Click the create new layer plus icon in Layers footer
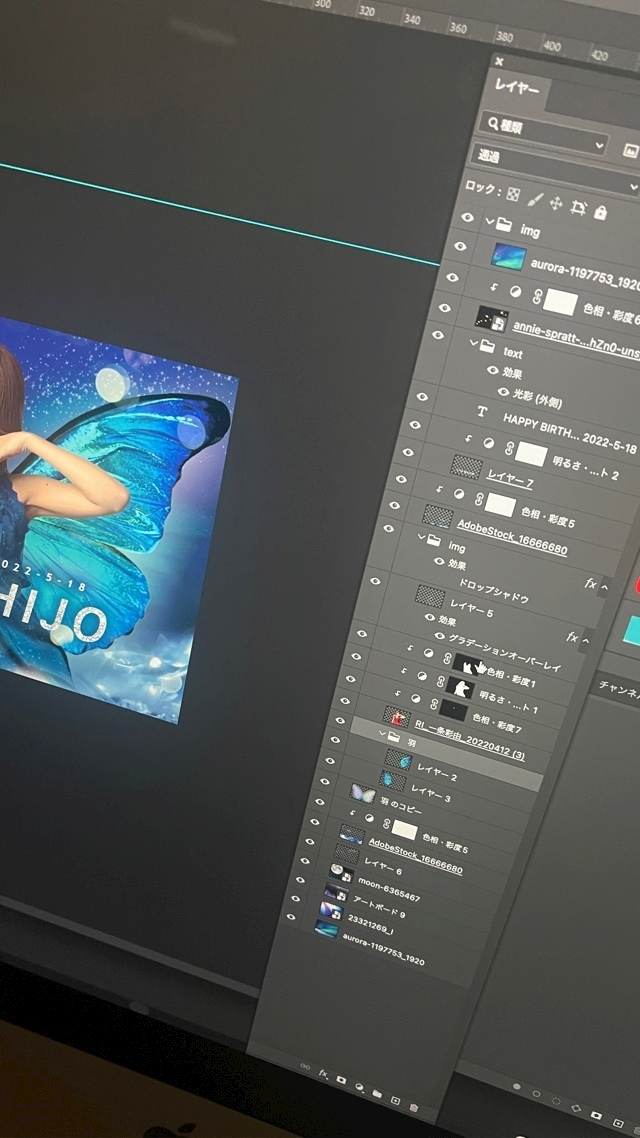Screen dimensions: 640x1138 coord(395,1101)
